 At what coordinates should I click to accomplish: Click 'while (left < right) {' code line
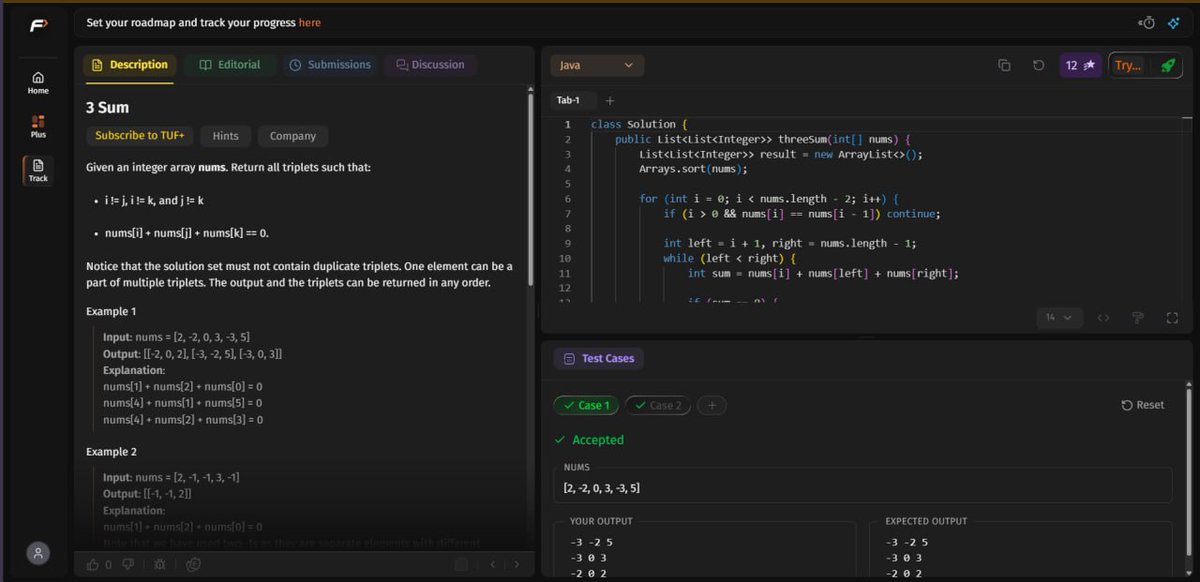pos(729,258)
